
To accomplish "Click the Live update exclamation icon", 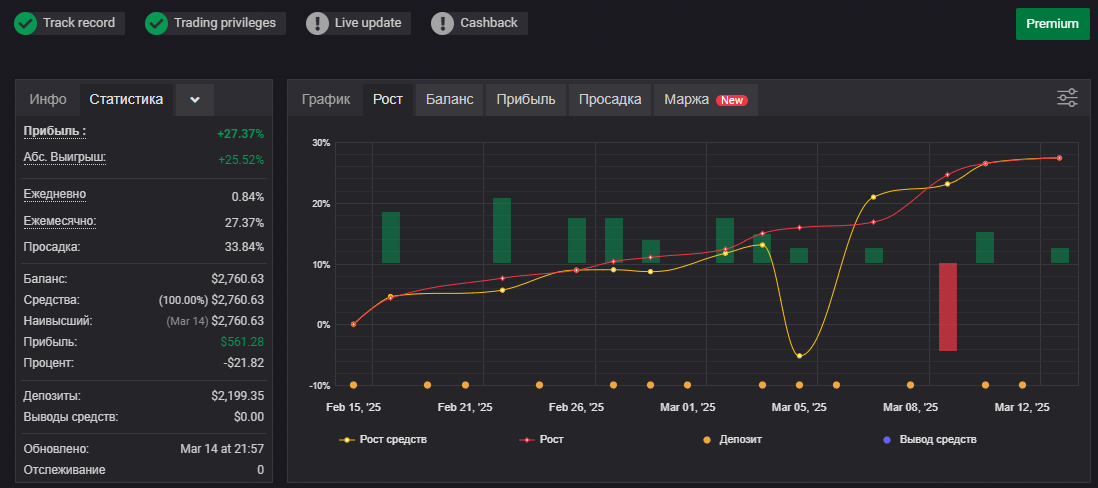I will pyautogui.click(x=318, y=23).
